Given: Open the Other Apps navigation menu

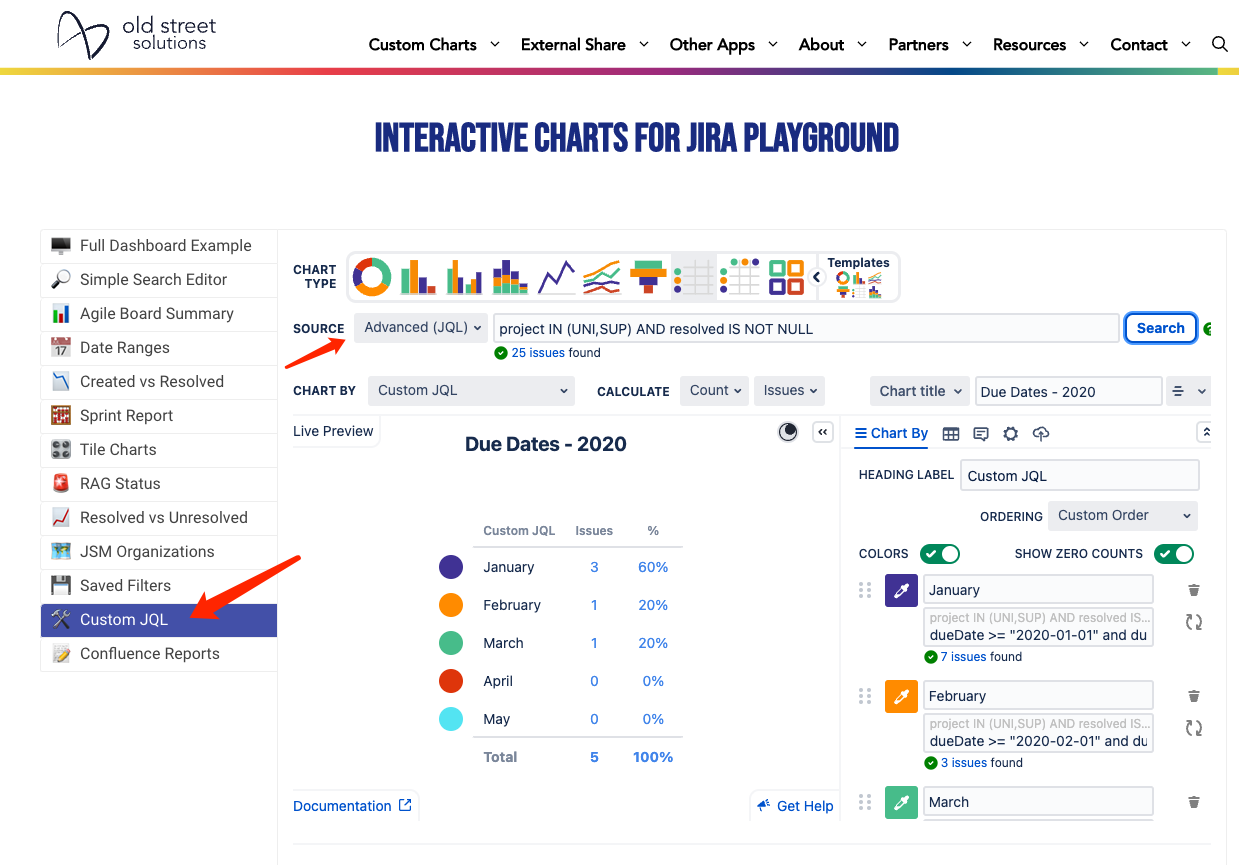Looking at the screenshot, I should (724, 44).
